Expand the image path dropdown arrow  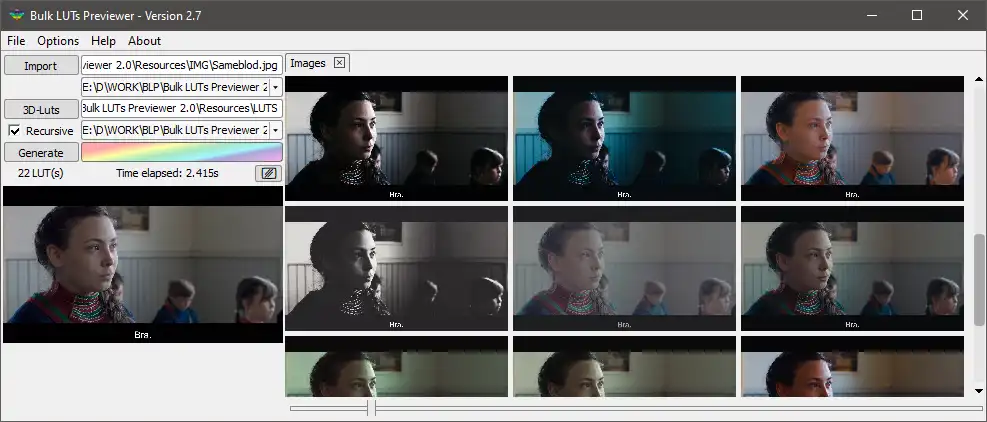(276, 87)
